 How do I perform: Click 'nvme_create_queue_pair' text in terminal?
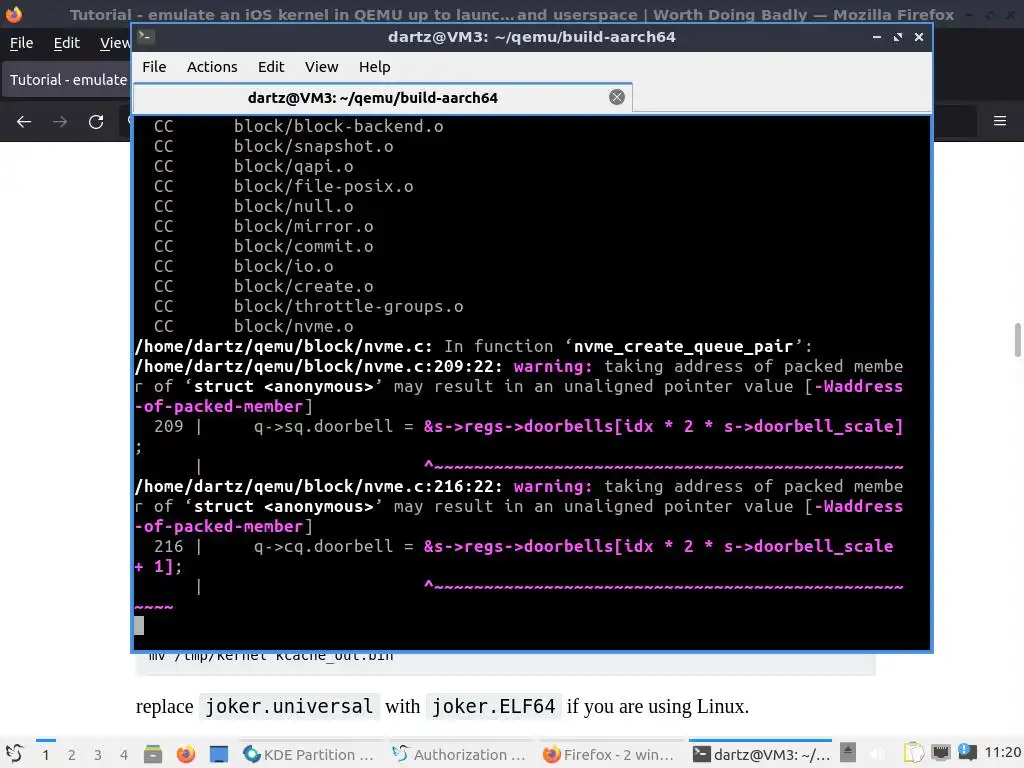[683, 347]
